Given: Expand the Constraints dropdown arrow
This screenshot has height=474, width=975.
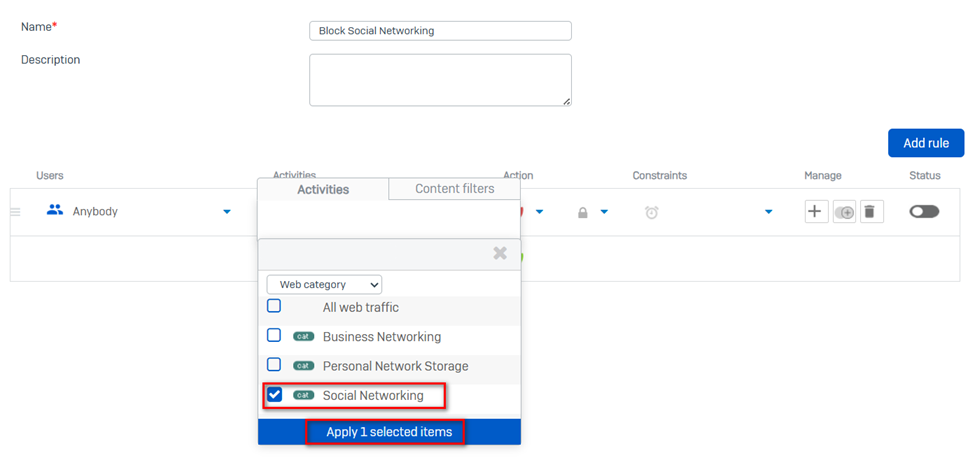Looking at the screenshot, I should point(768,212).
